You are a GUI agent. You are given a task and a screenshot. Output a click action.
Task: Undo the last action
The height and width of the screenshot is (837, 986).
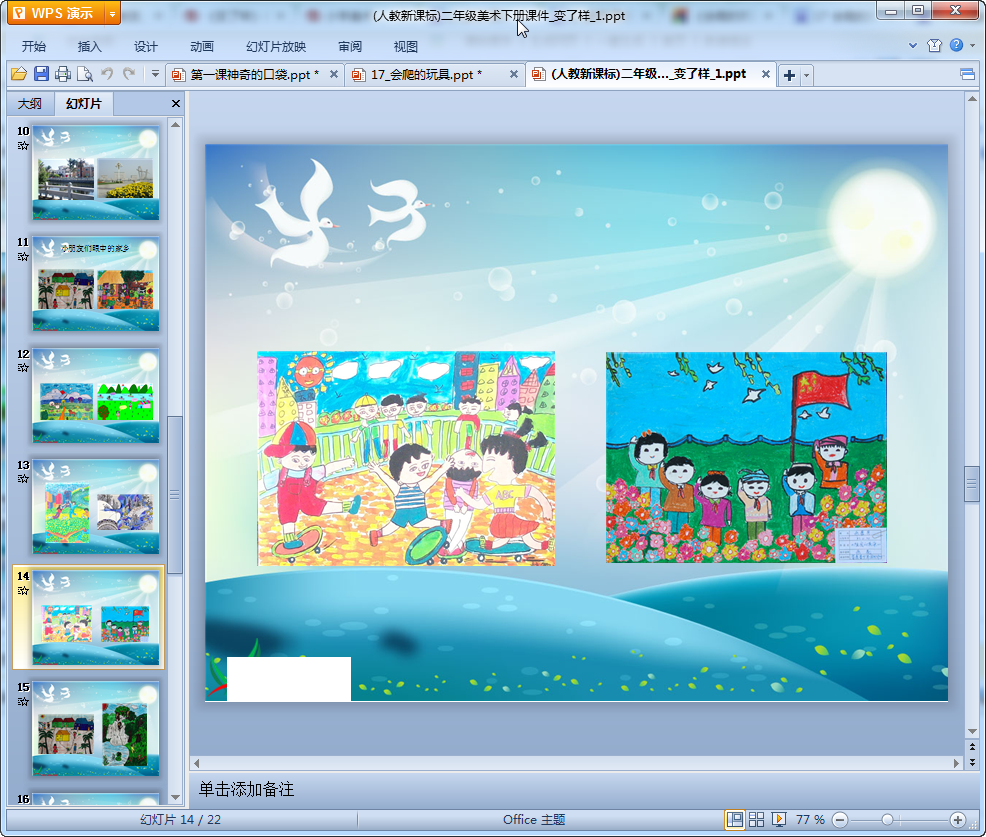(108, 74)
